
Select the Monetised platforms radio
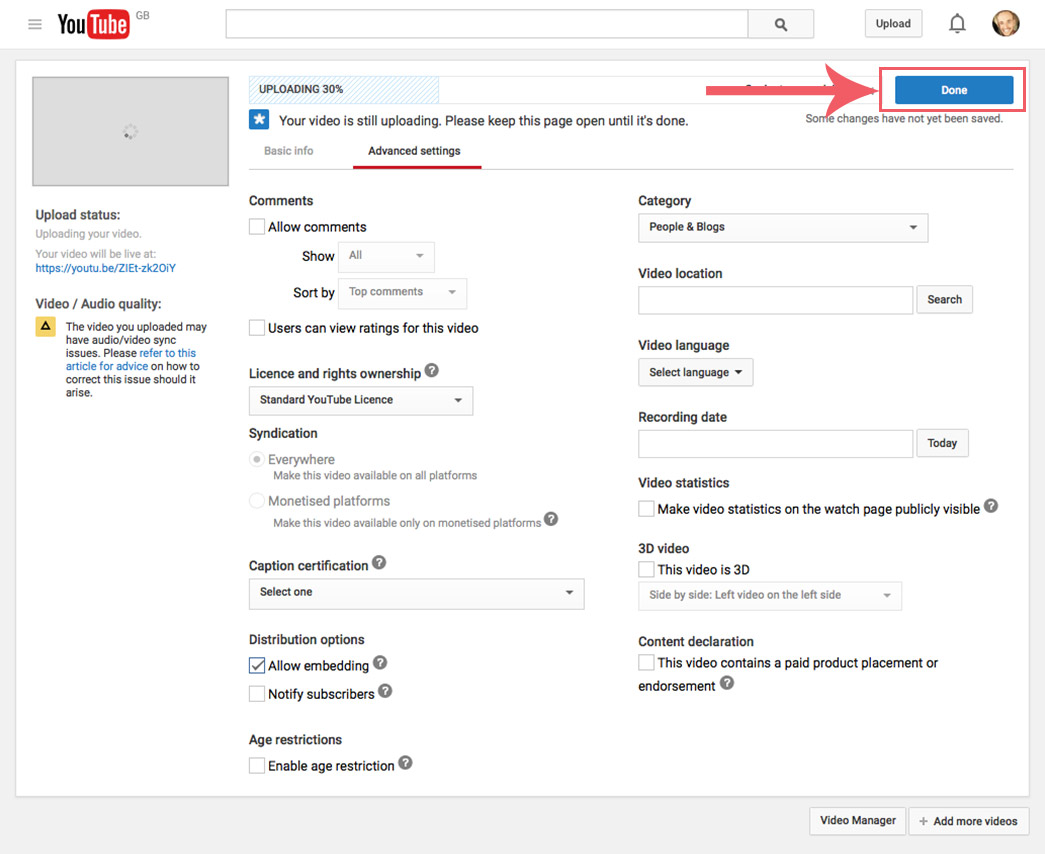point(257,501)
